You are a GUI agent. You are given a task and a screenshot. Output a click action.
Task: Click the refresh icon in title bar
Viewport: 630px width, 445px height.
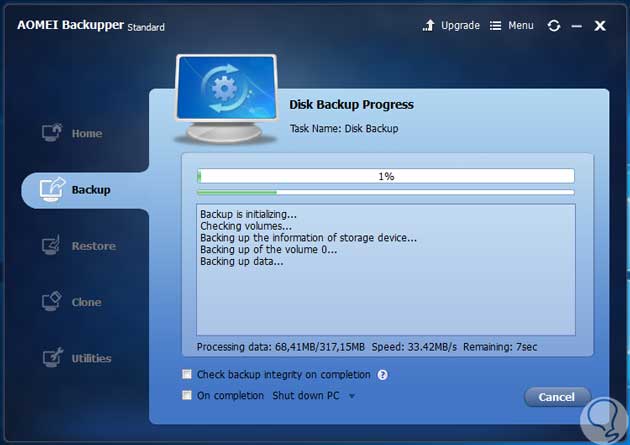[x=554, y=26]
